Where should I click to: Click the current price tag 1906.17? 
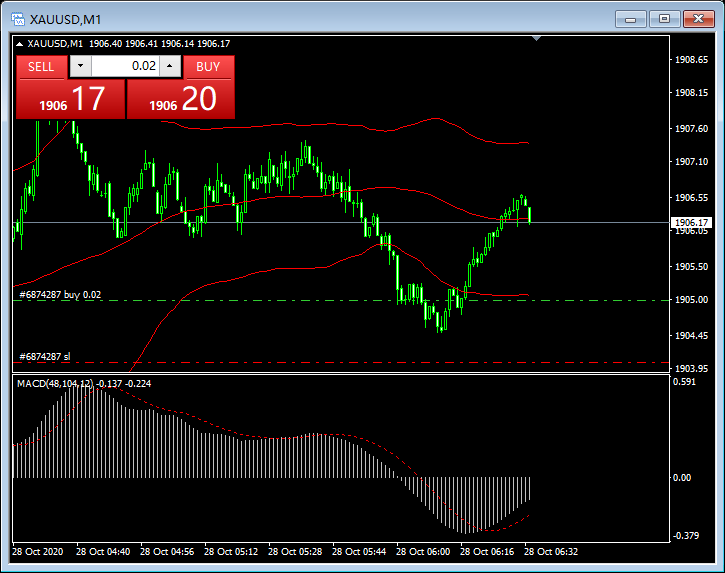pyautogui.click(x=691, y=222)
